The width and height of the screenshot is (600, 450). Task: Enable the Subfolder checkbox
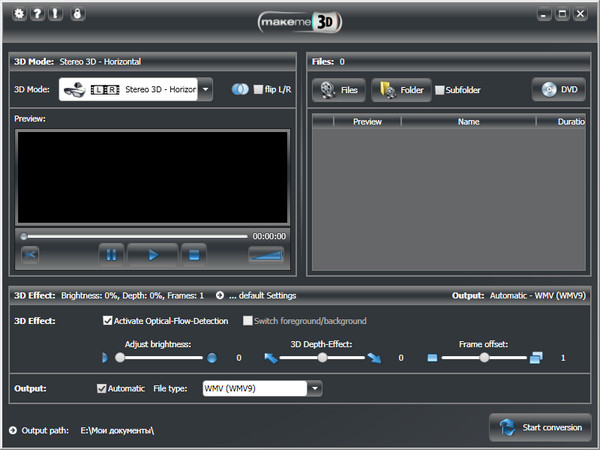click(x=440, y=90)
